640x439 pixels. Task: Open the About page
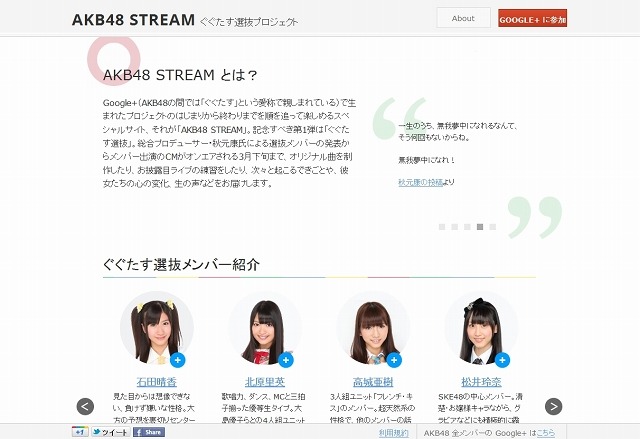pos(463,18)
